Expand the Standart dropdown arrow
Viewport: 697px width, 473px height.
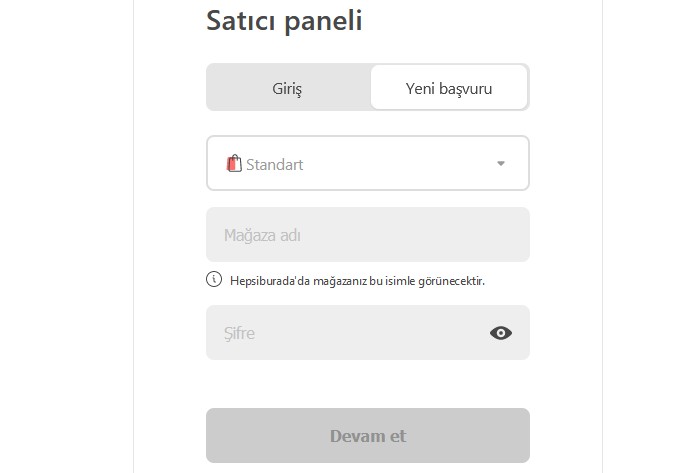[501, 164]
